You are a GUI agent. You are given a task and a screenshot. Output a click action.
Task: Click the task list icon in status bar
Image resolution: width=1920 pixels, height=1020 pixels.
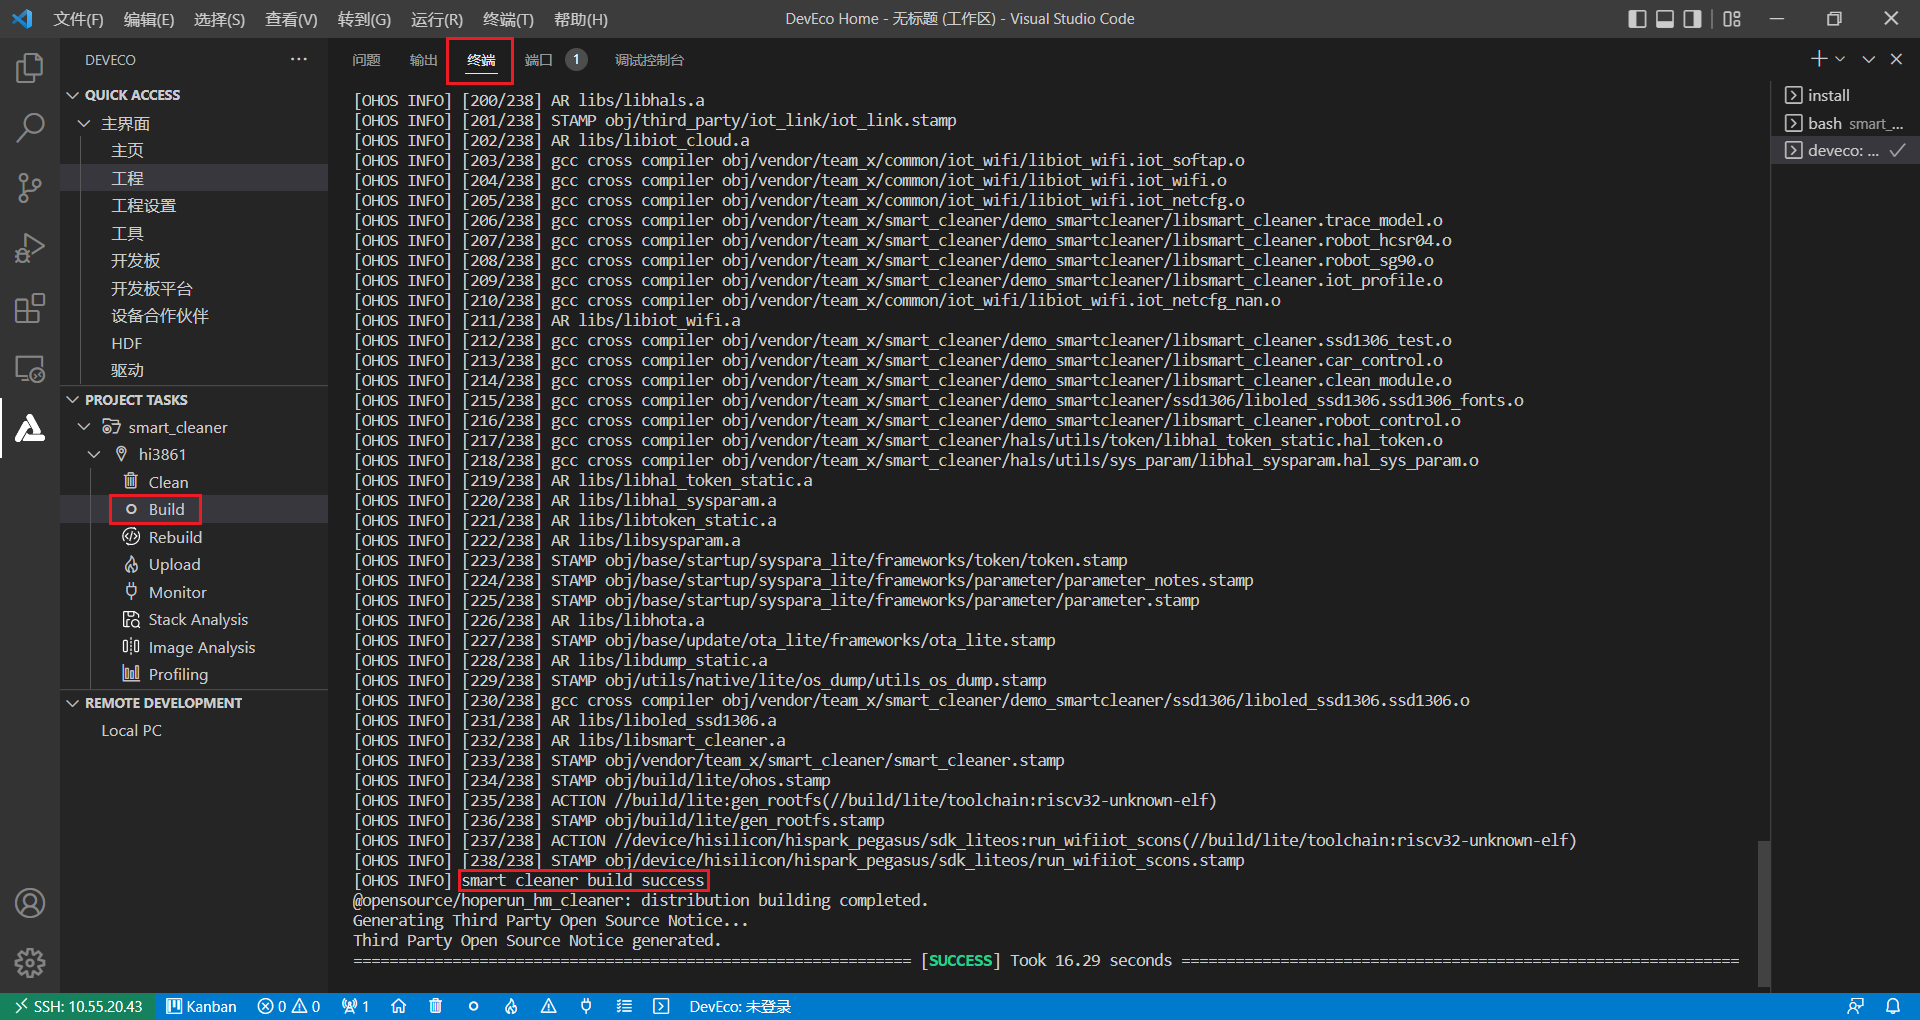coord(624,1006)
